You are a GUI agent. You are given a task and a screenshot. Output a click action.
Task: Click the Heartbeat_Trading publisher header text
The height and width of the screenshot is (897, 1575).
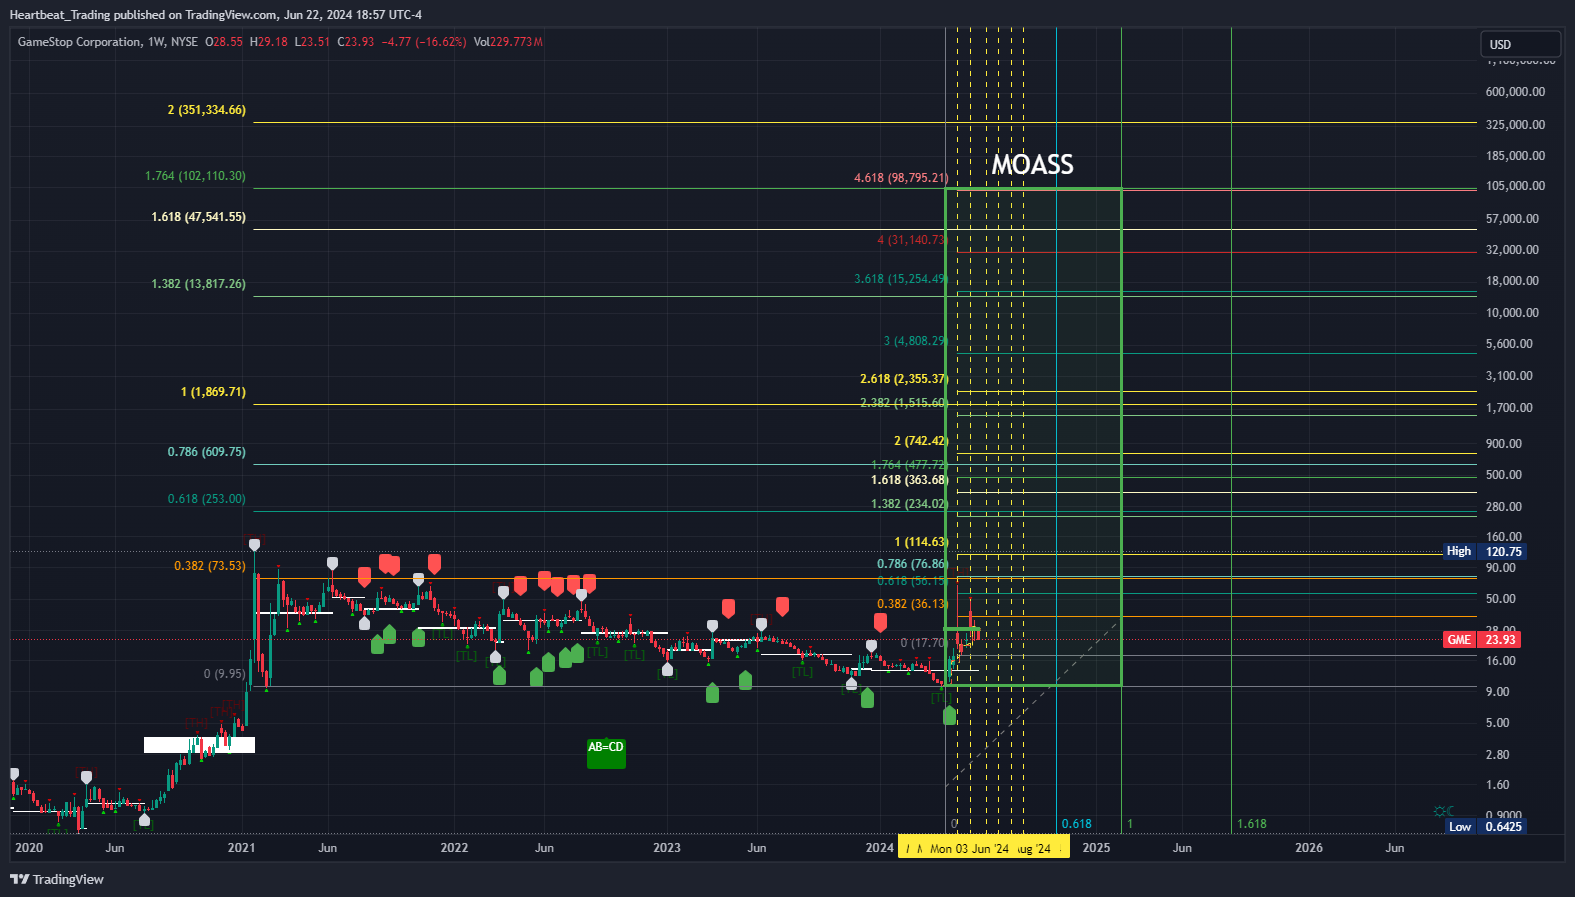(60, 15)
